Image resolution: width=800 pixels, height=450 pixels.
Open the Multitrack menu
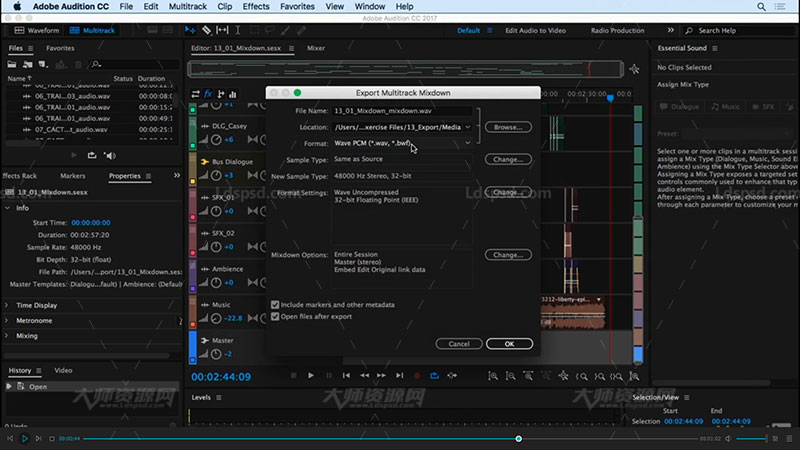coord(188,7)
